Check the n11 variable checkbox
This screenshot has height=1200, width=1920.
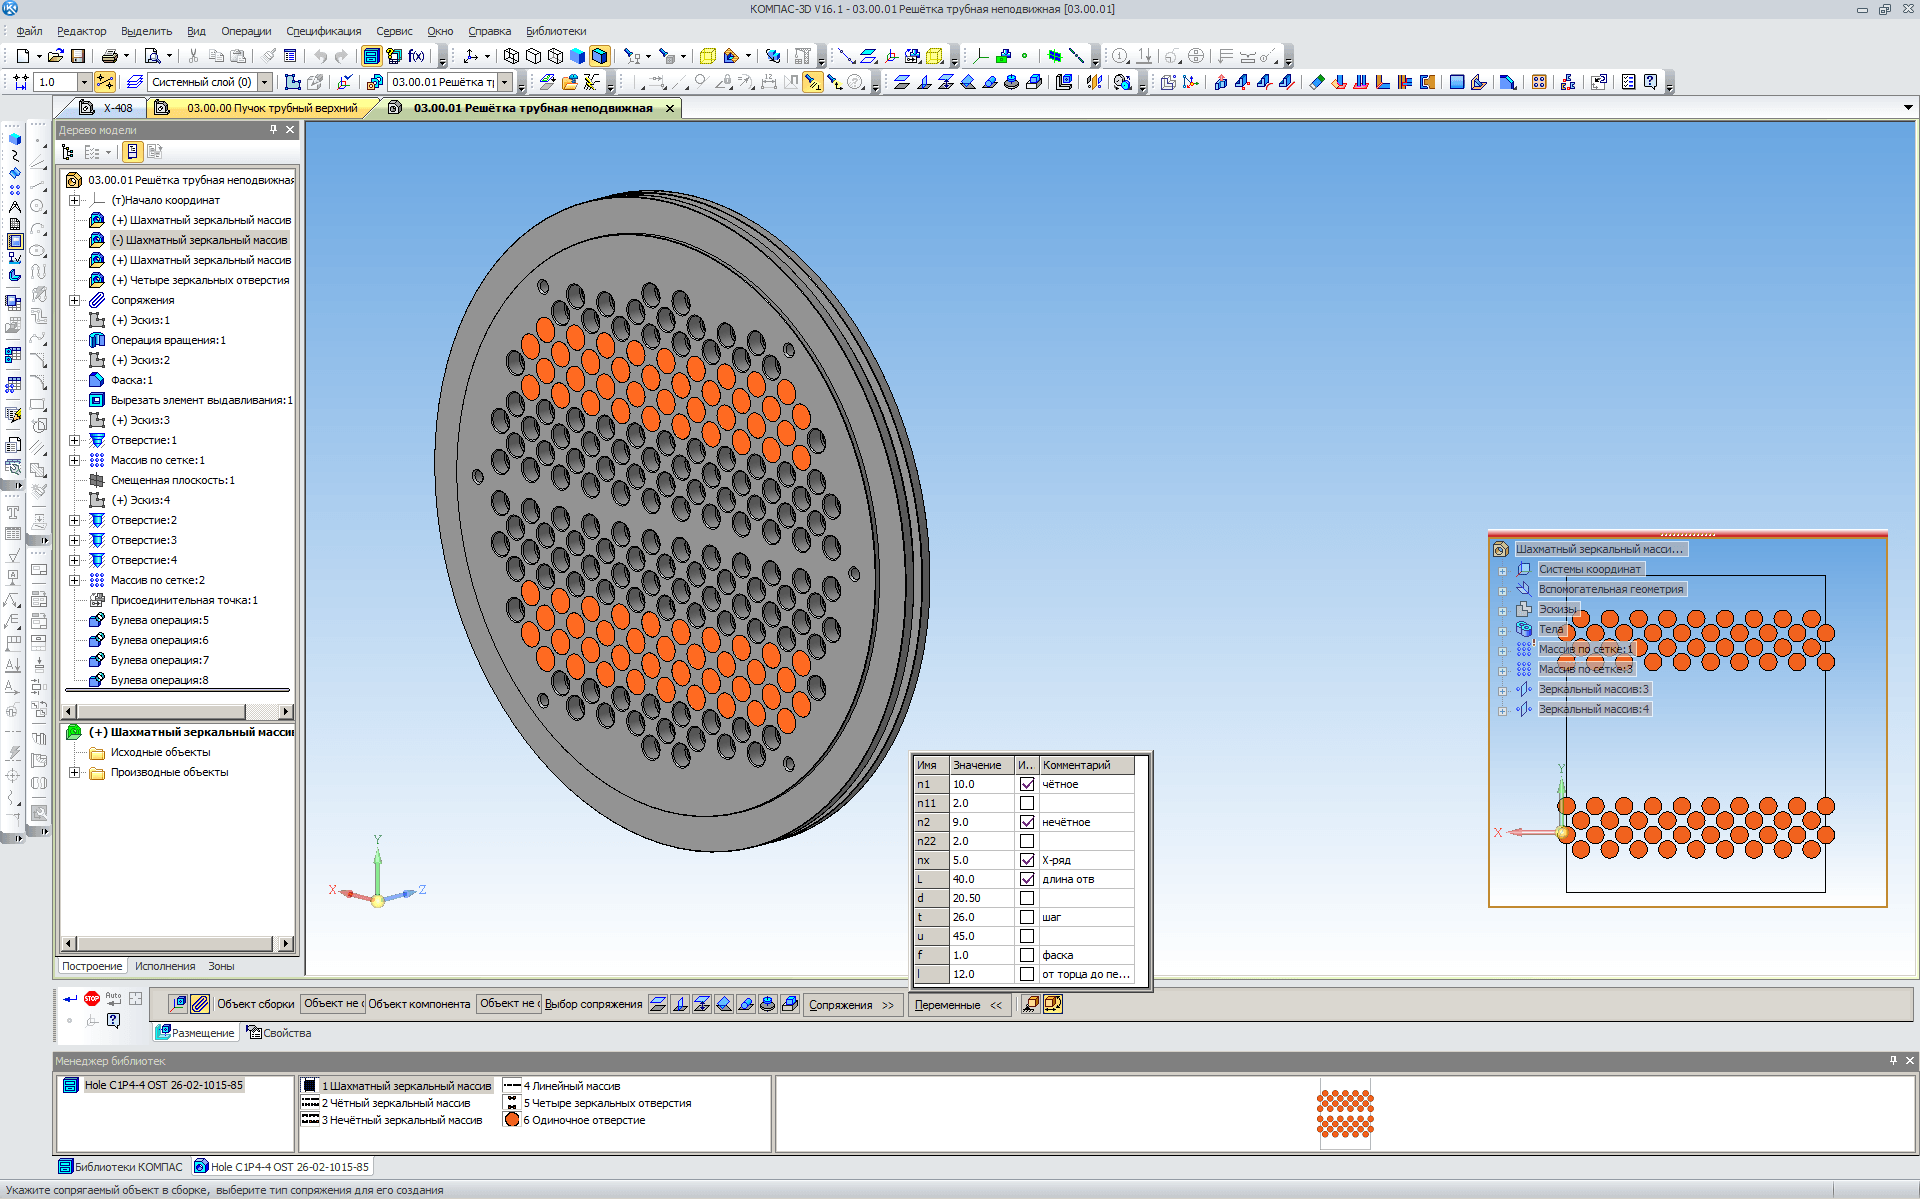(1027, 803)
